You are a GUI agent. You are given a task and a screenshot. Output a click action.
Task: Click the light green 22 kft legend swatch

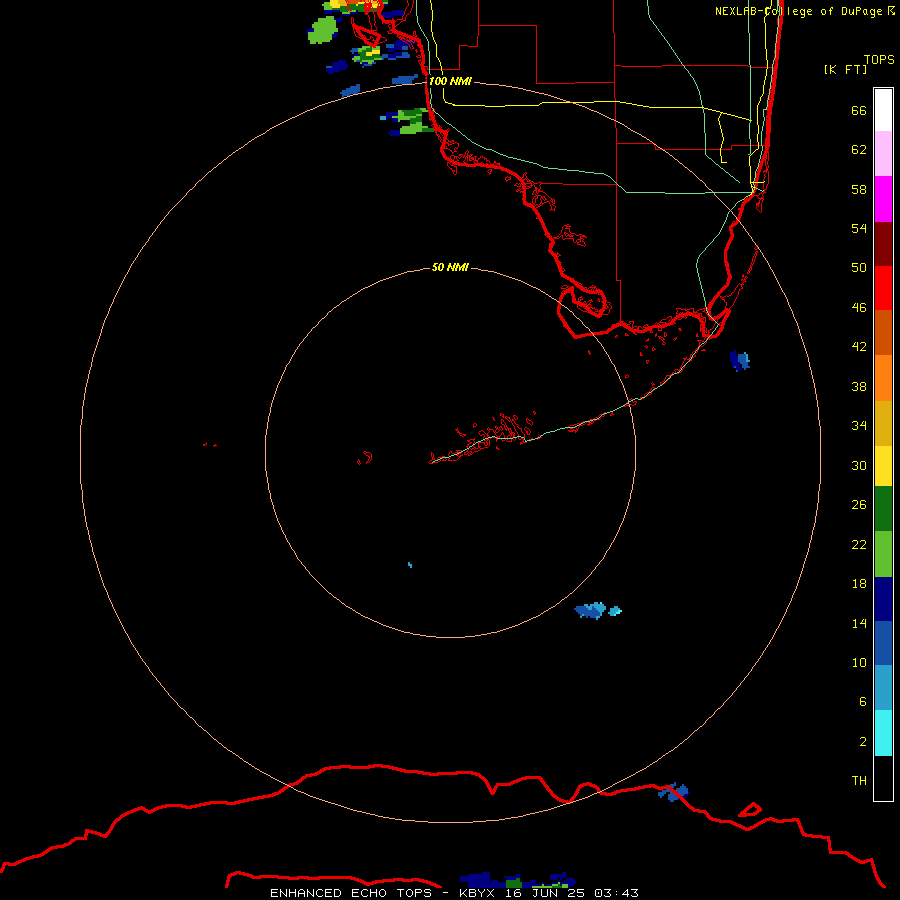click(x=883, y=554)
